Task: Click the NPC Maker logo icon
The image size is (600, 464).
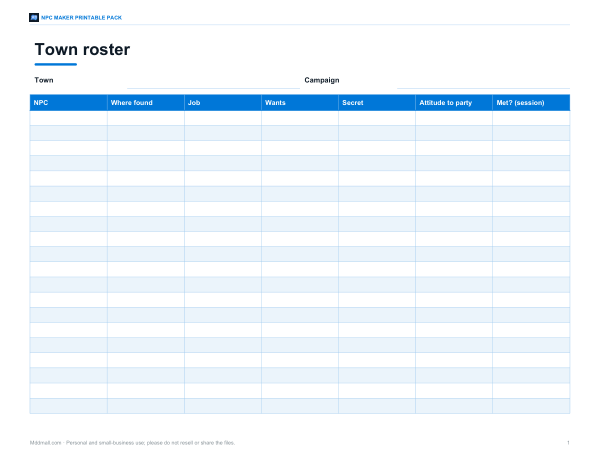Action: (34, 18)
